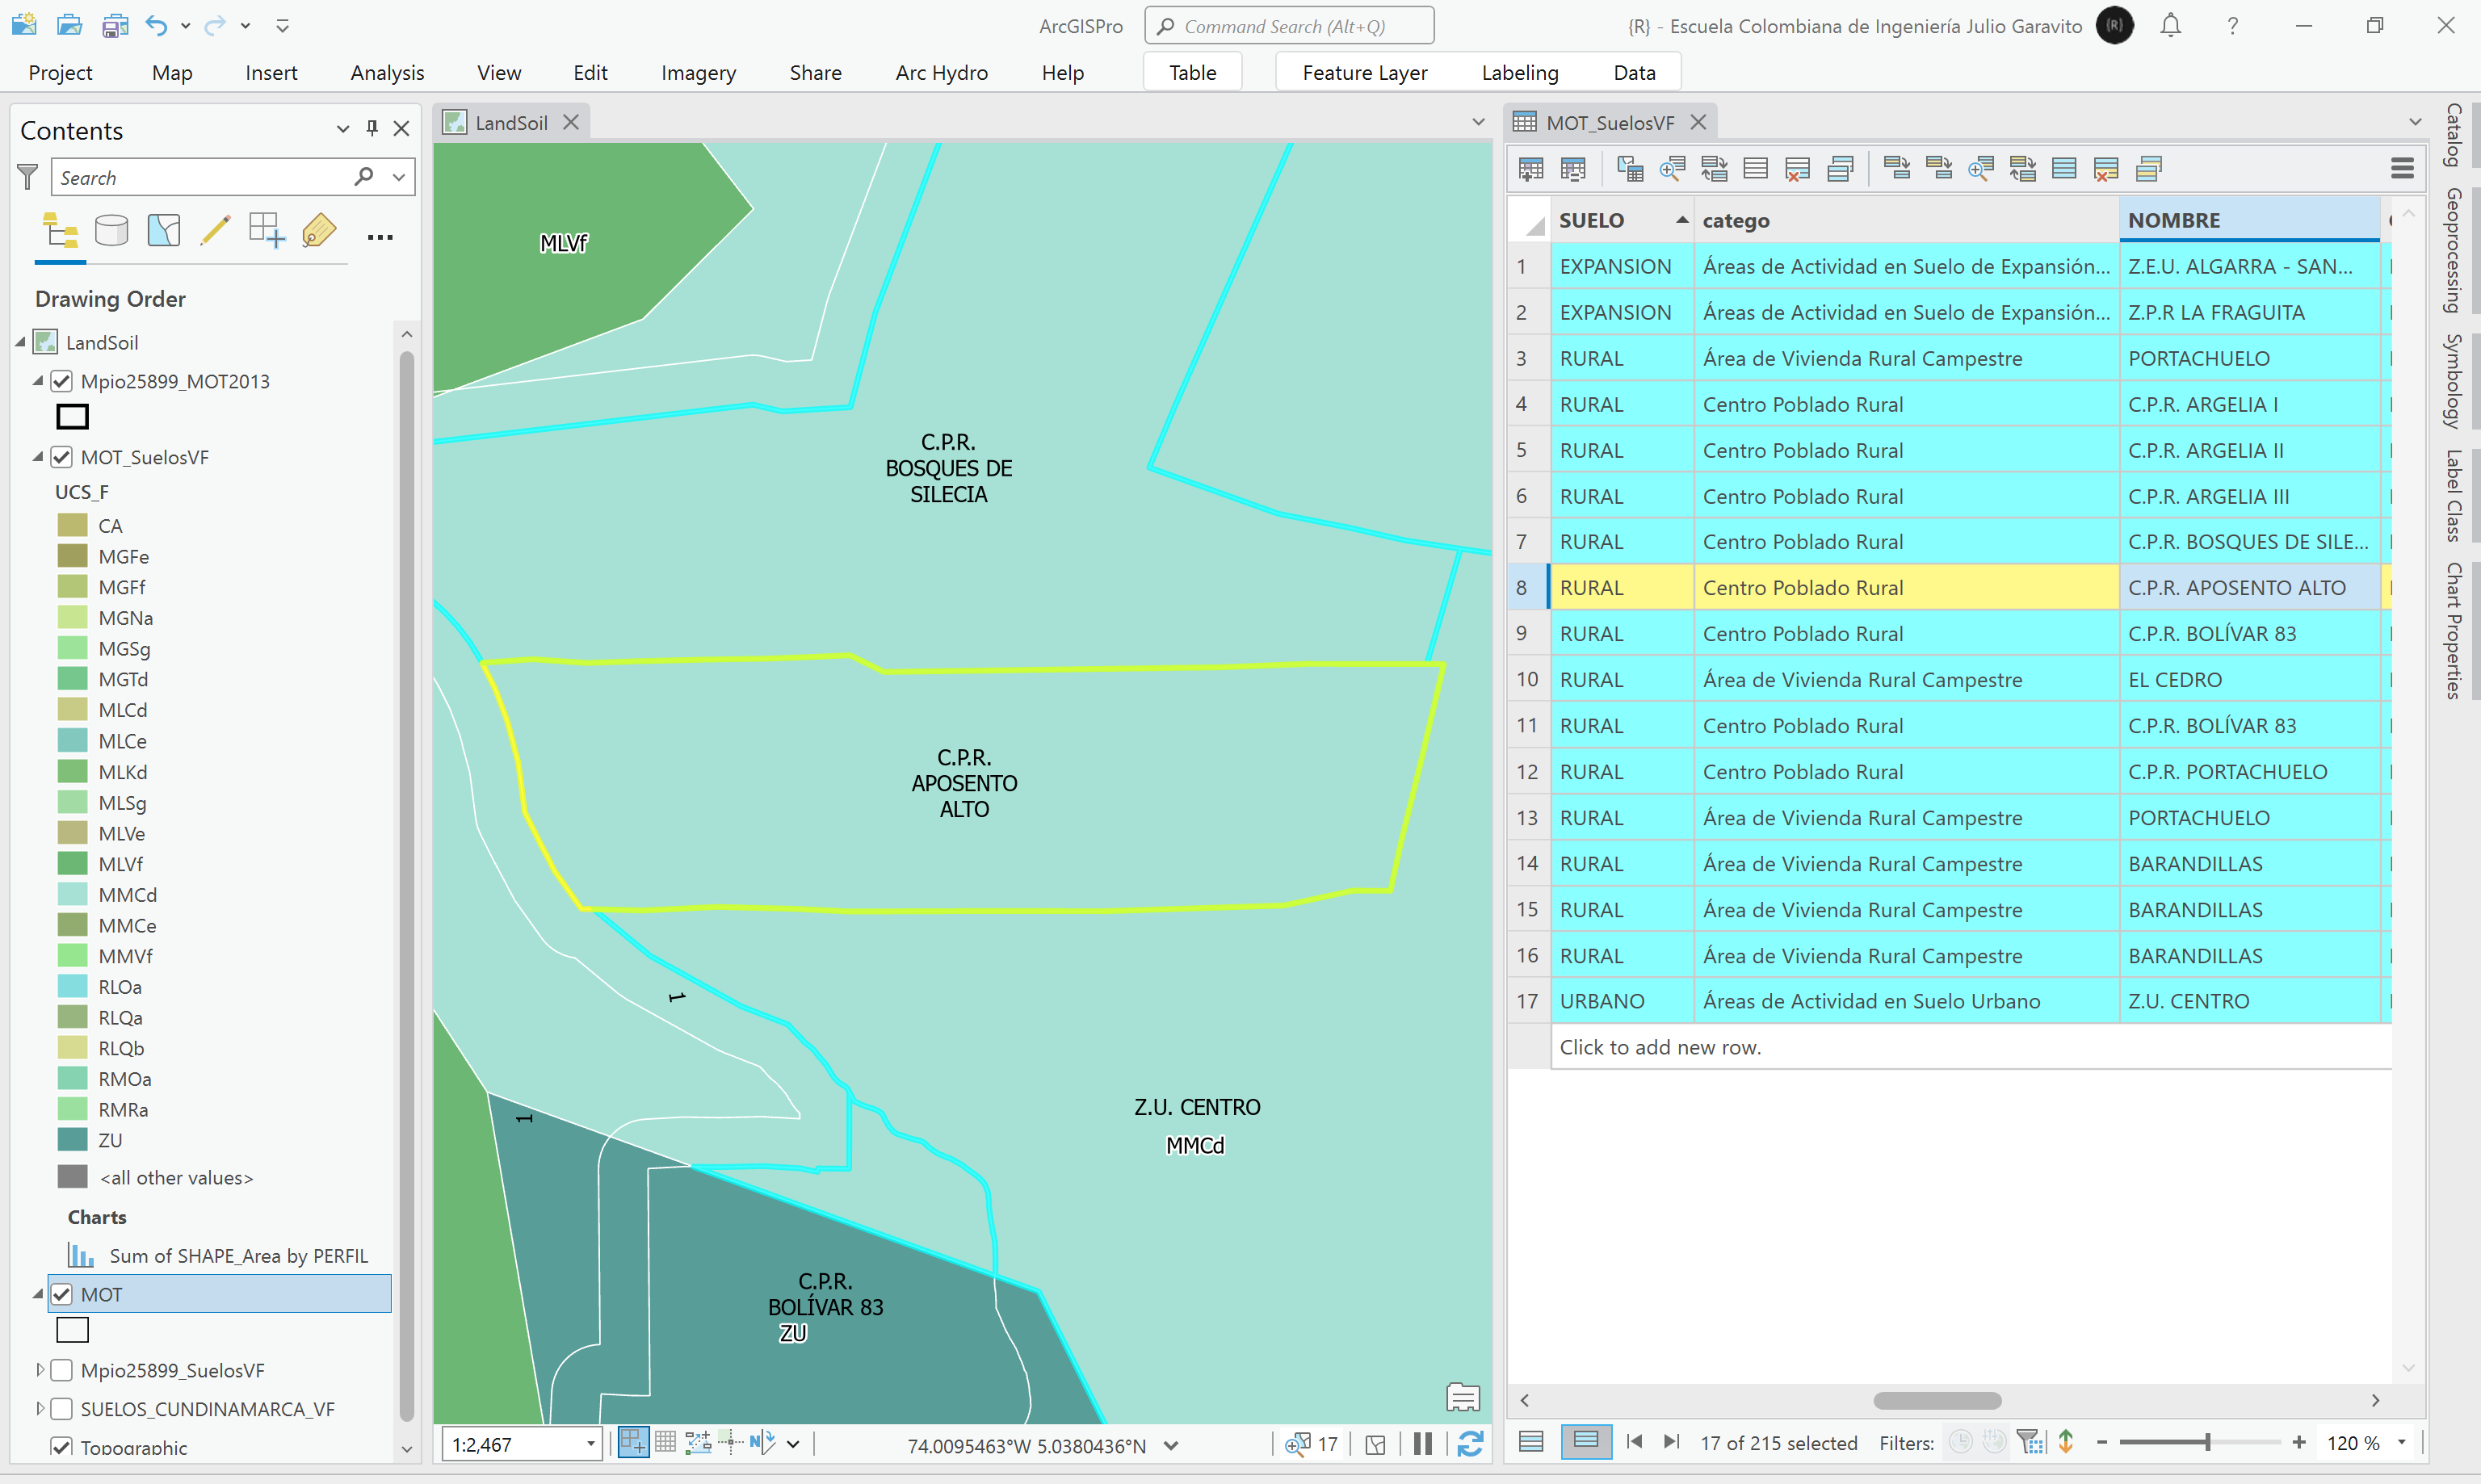Viewport: 2481px width, 1484px height.
Task: Click the Add Field icon in table toolbar
Action: 1530,169
